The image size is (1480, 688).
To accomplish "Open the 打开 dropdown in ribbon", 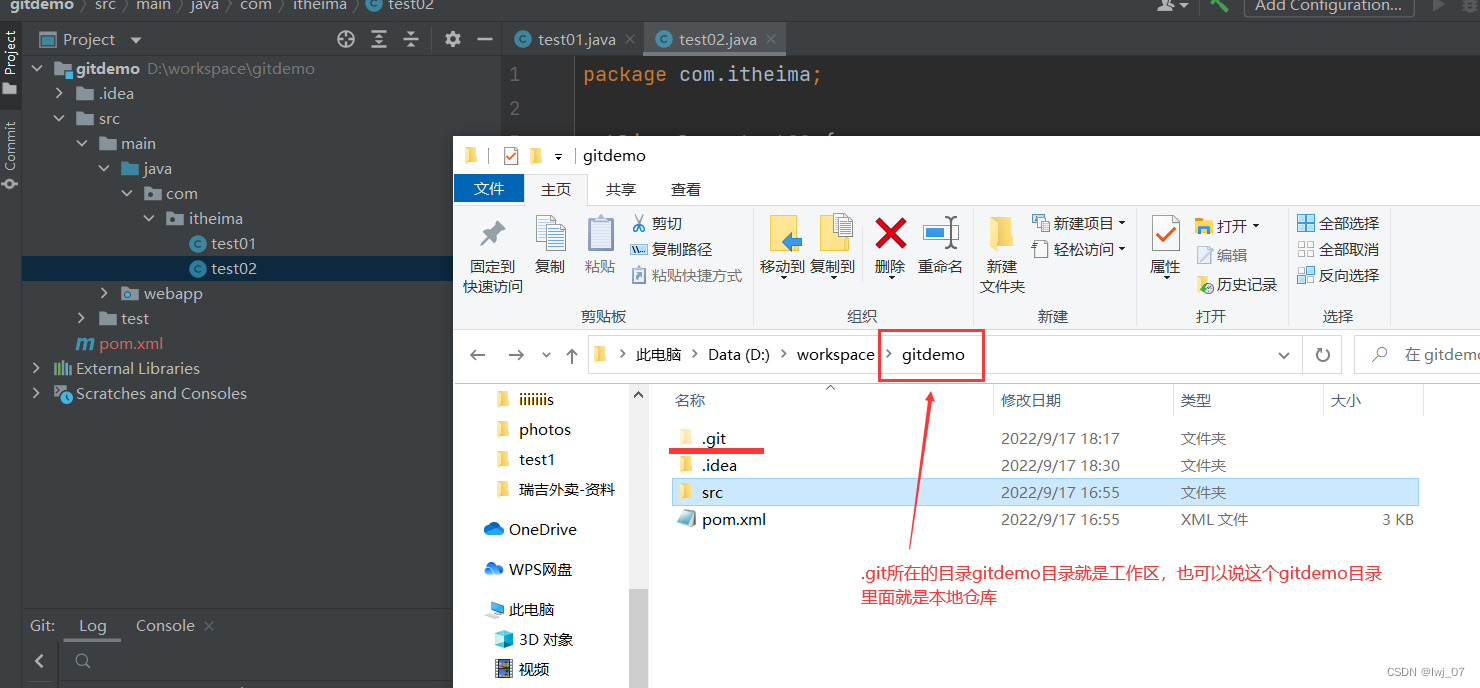I will (x=1228, y=226).
